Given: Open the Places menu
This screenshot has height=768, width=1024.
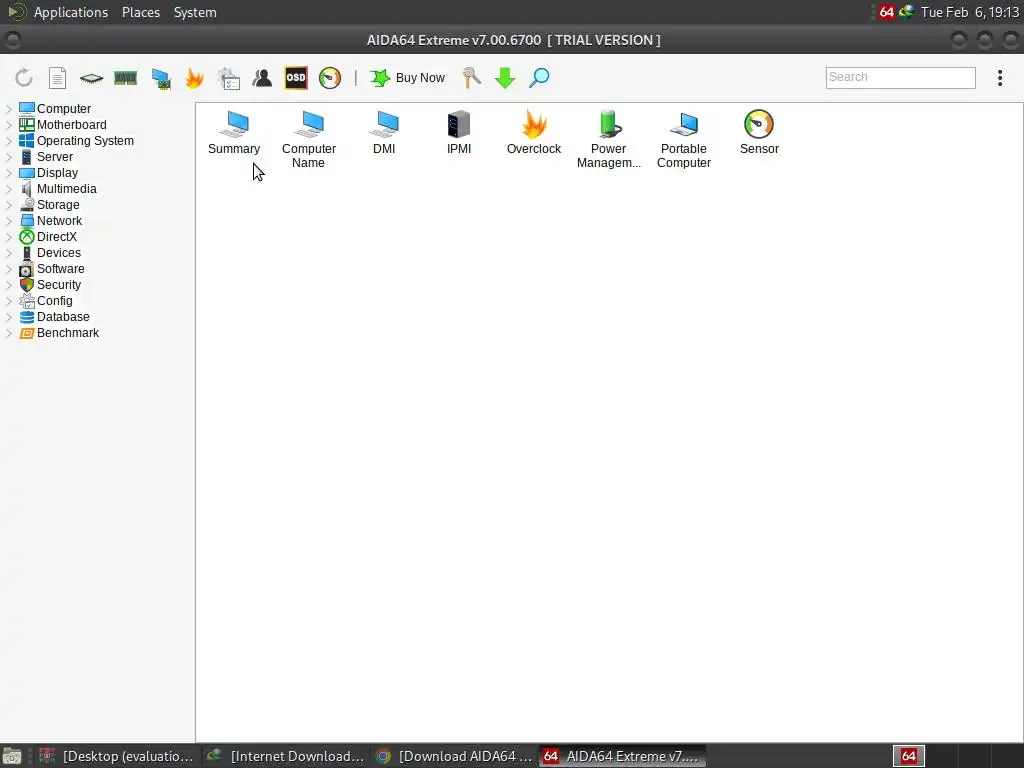Looking at the screenshot, I should [140, 12].
